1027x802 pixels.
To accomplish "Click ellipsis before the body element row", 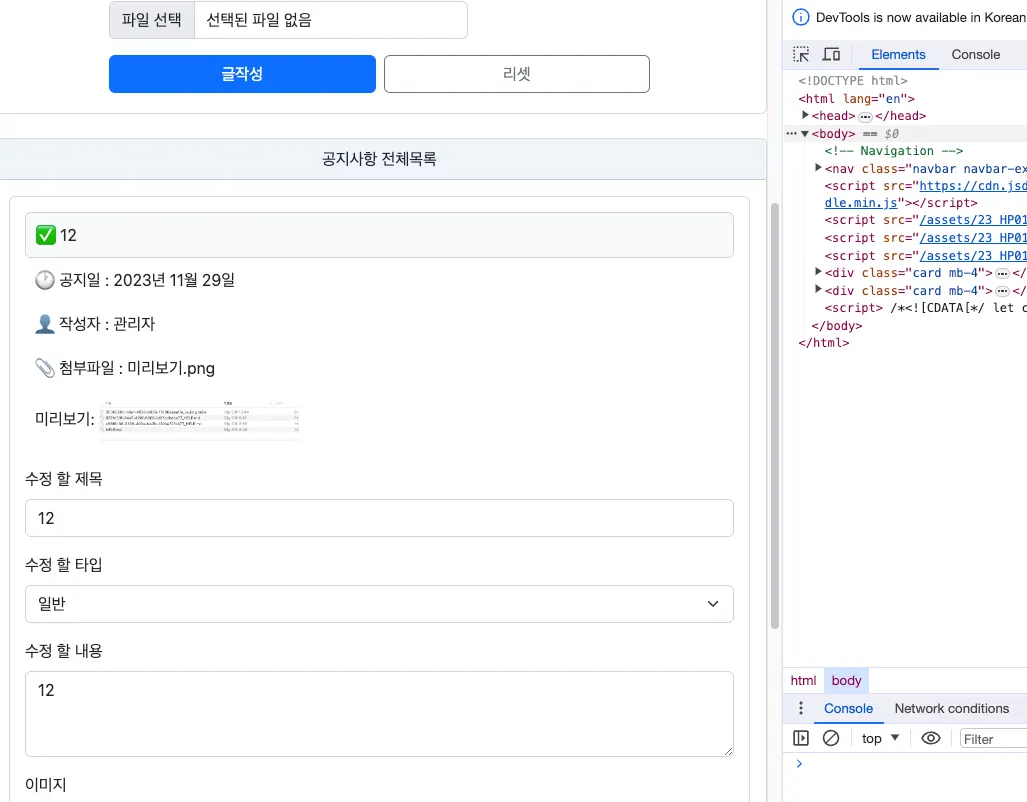I will coord(791,134).
